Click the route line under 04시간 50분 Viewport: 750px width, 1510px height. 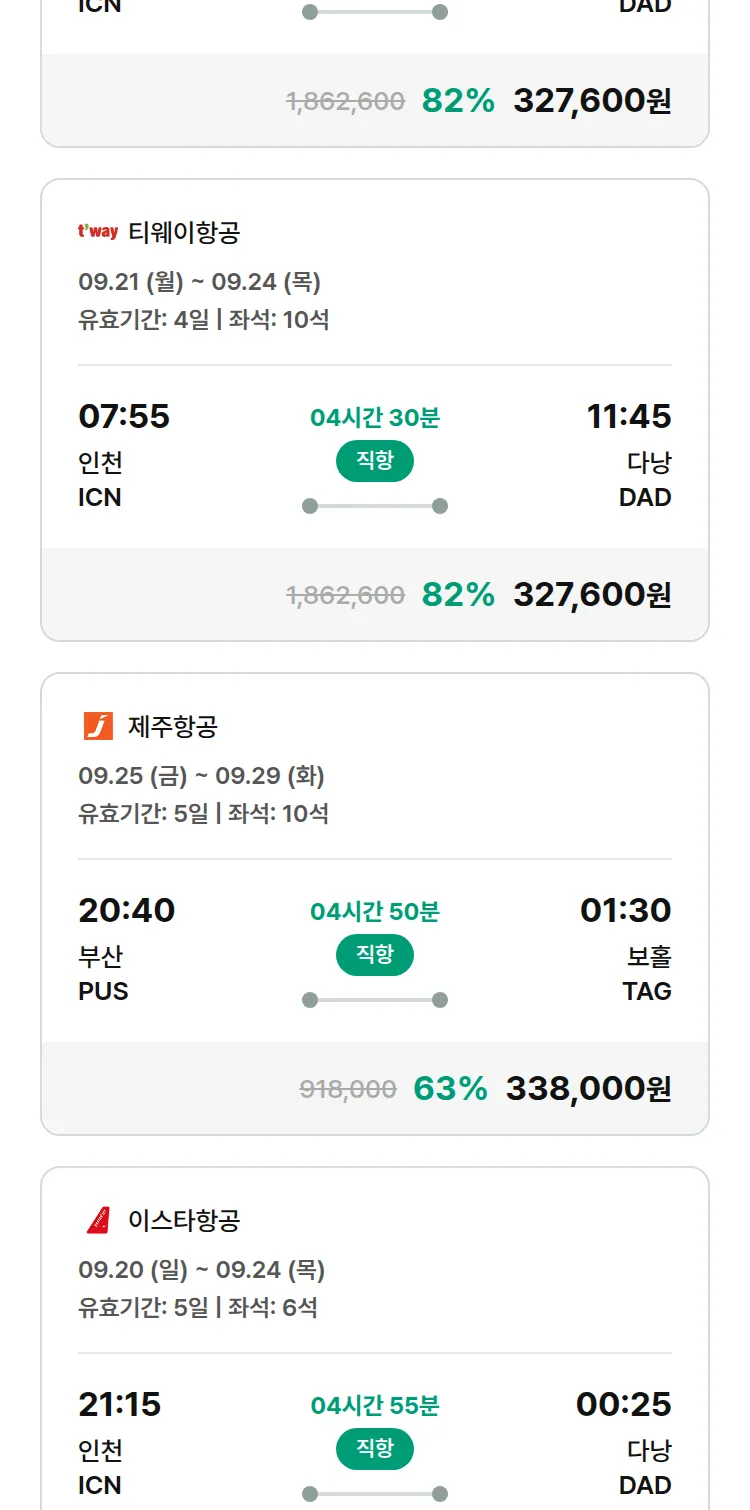375,1000
